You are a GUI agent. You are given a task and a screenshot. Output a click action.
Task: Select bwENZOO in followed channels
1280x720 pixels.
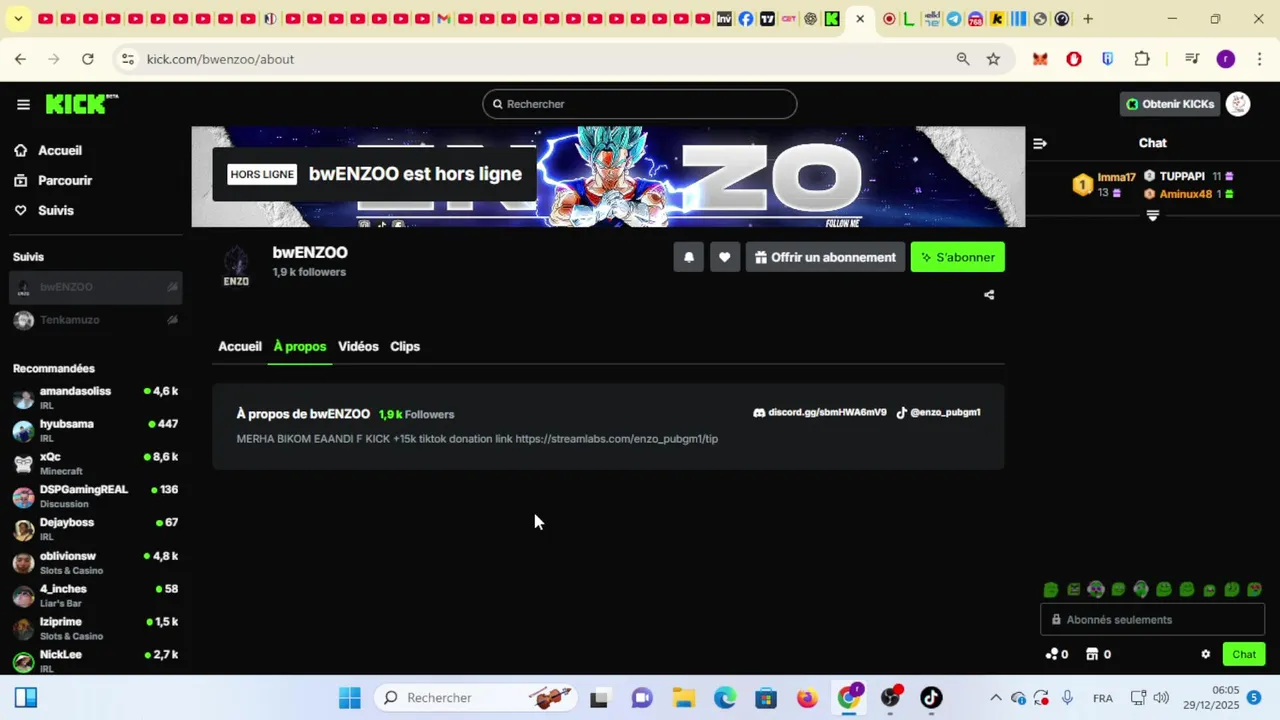pos(96,287)
